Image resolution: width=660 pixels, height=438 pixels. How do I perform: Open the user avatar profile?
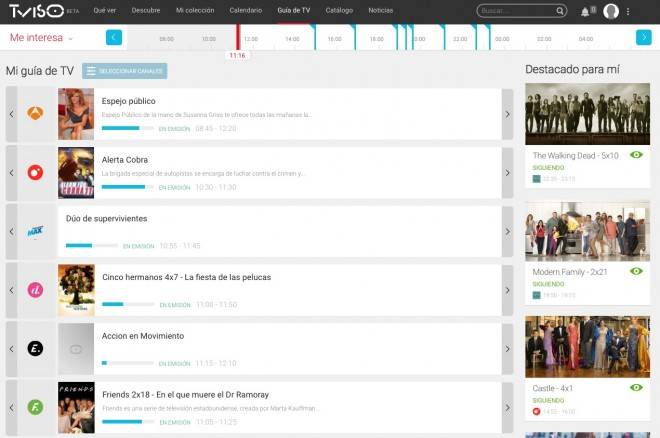coord(611,11)
